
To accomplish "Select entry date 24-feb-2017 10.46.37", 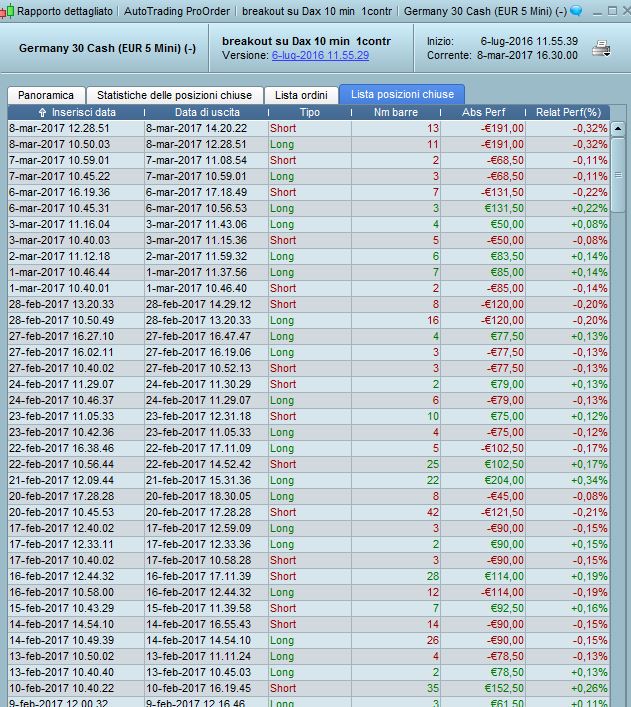I will (61, 400).
